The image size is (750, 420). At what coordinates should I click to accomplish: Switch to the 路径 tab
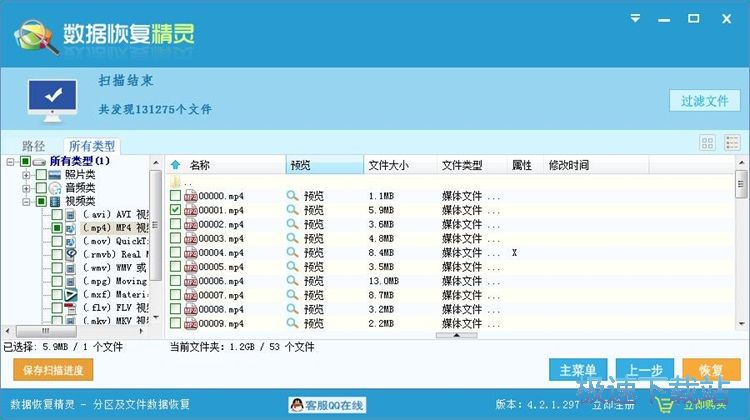(33, 146)
